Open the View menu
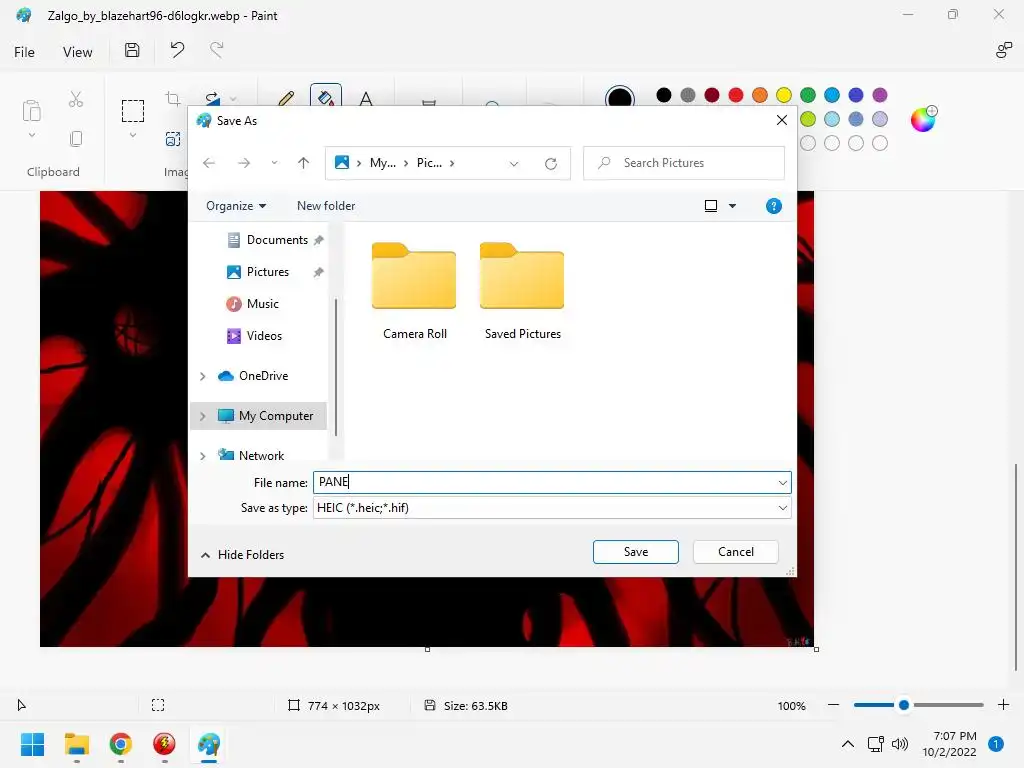Image resolution: width=1024 pixels, height=768 pixels. pyautogui.click(x=77, y=52)
